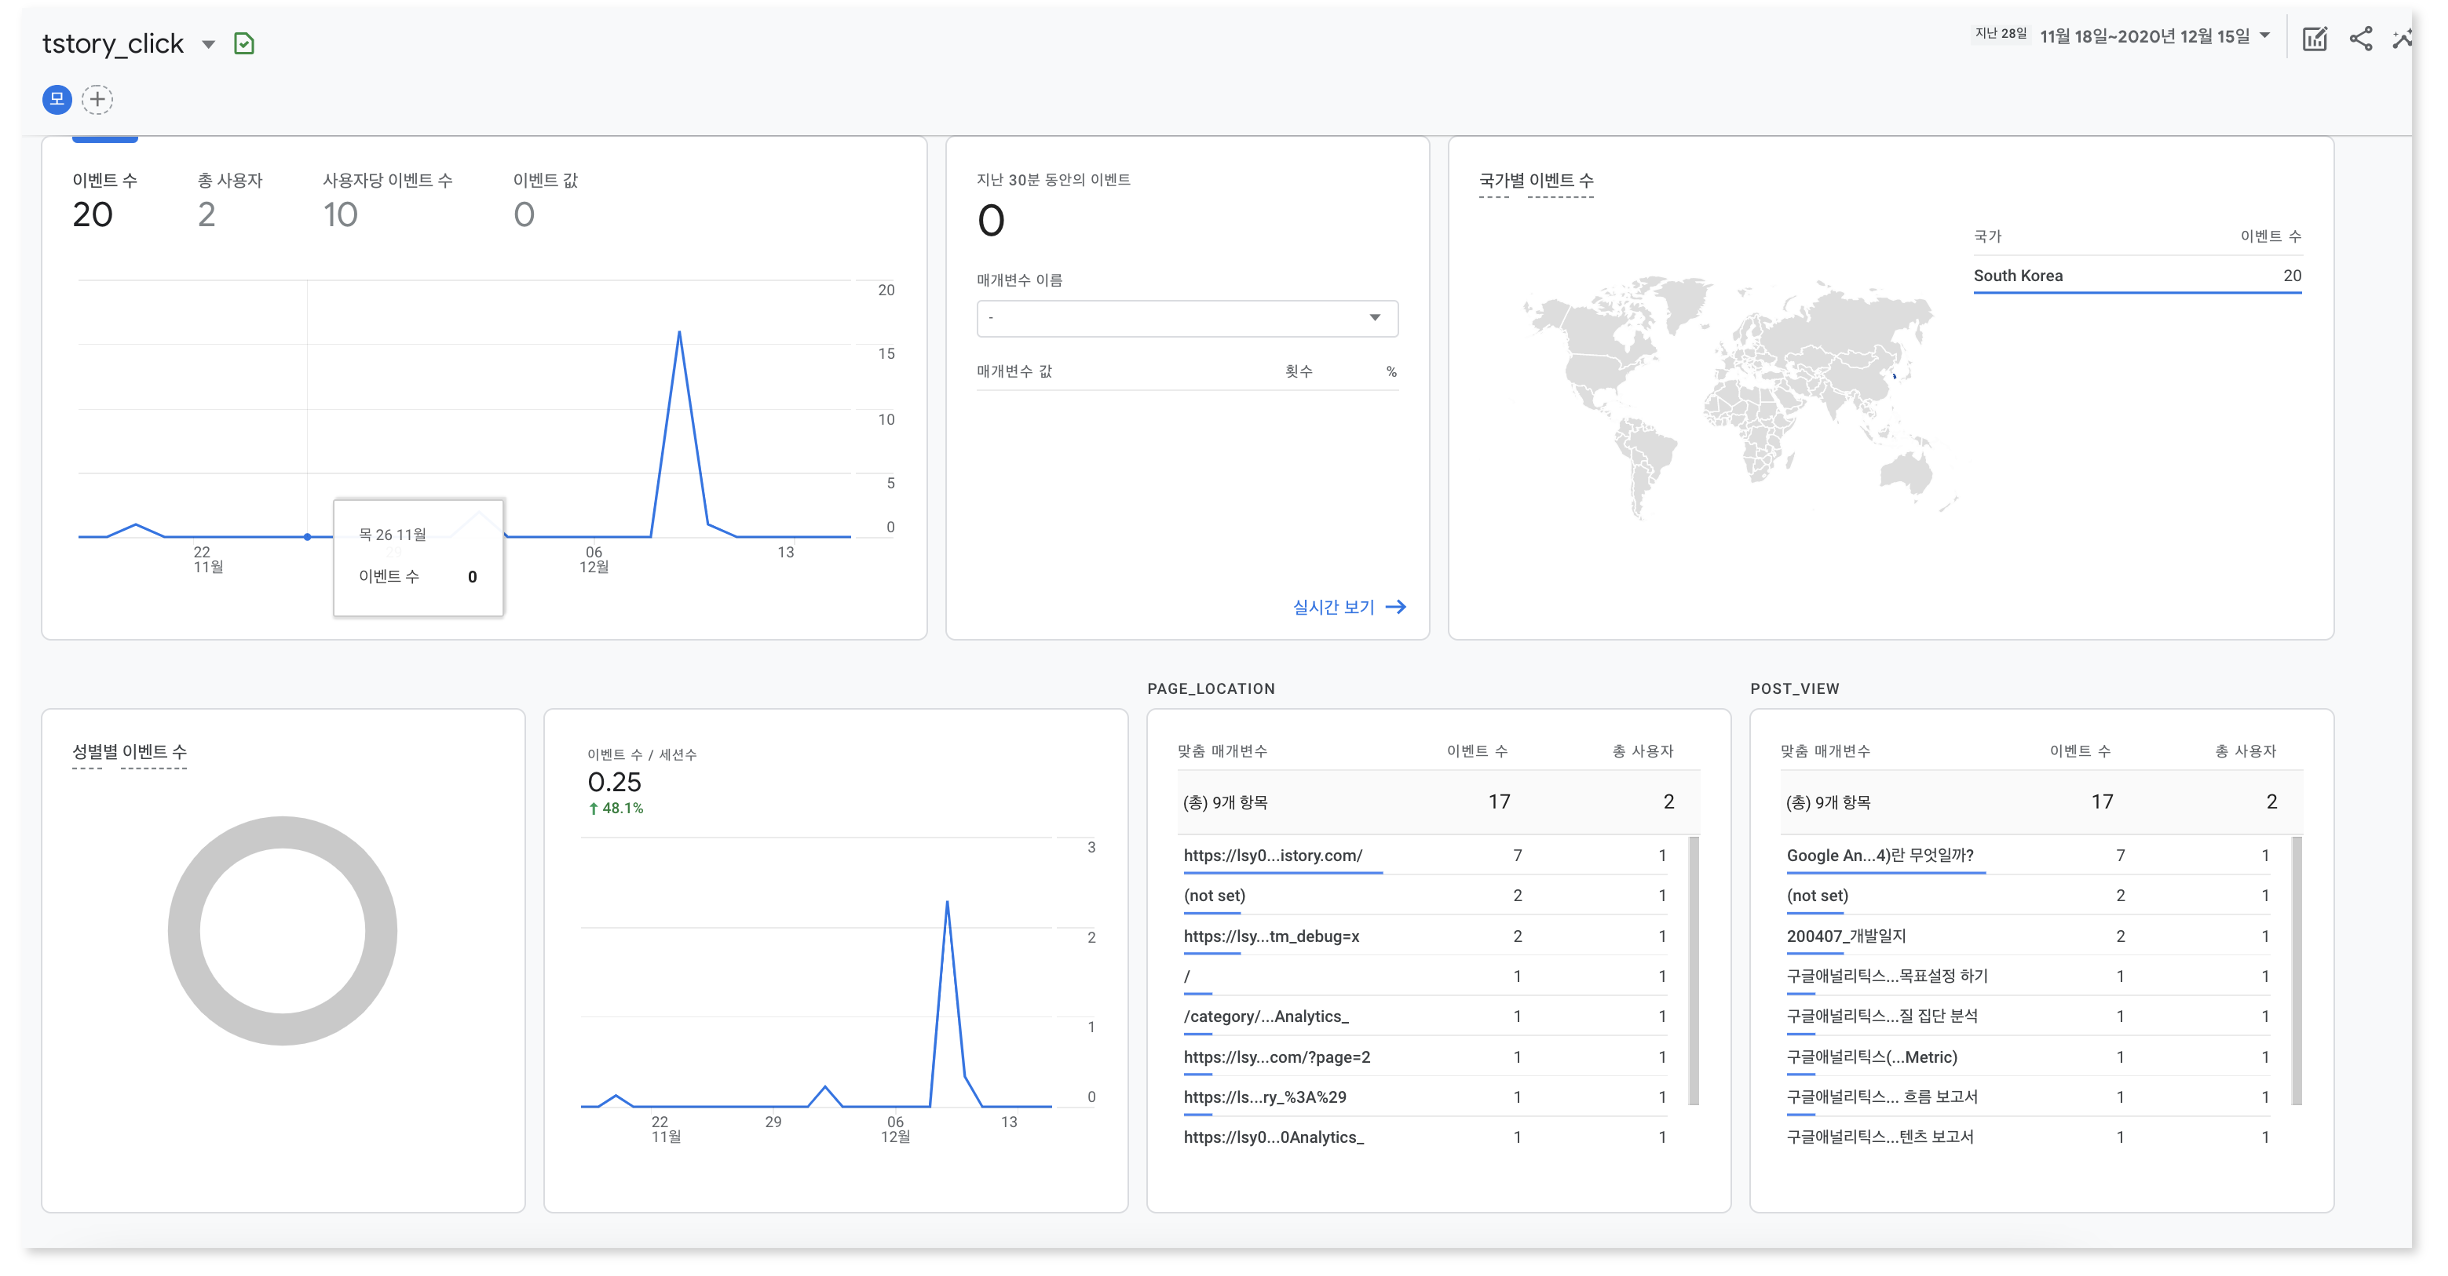2448x1276 pixels.
Task: Click the blue all-users segment badge
Action: pos(57,99)
